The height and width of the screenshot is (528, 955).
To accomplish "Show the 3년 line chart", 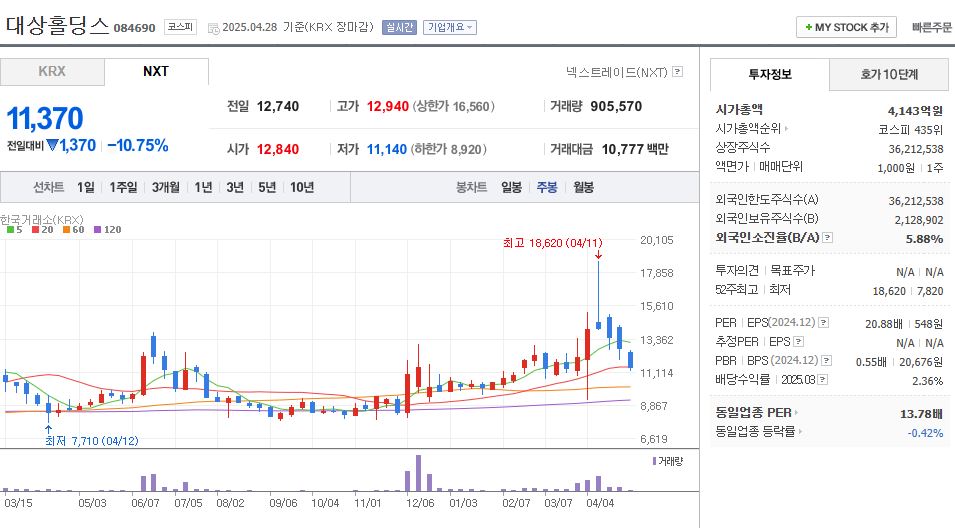I will click(x=234, y=188).
